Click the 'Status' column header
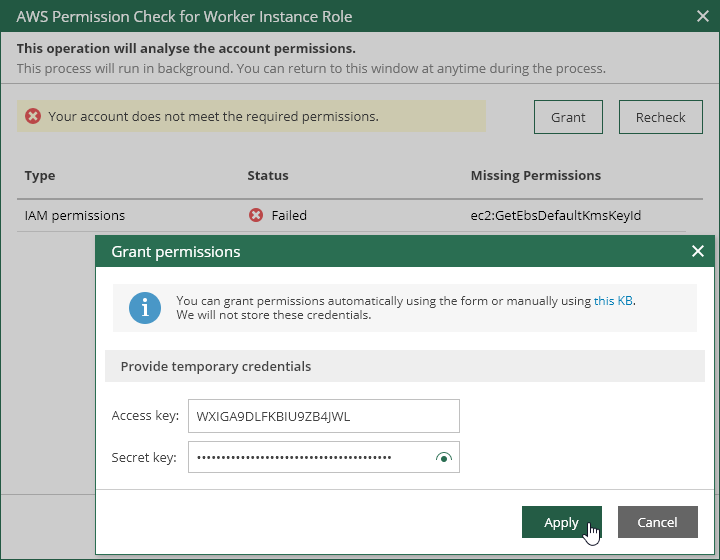Image resolution: width=720 pixels, height=560 pixels. pyautogui.click(x=268, y=175)
